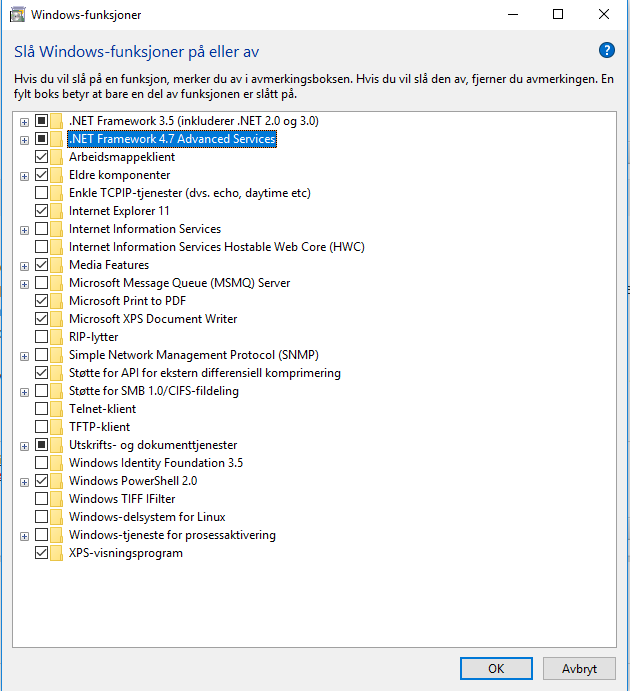This screenshot has width=630, height=691.
Task: Click folder icon beside Windows PowerShell 2.0
Action: coord(56,481)
